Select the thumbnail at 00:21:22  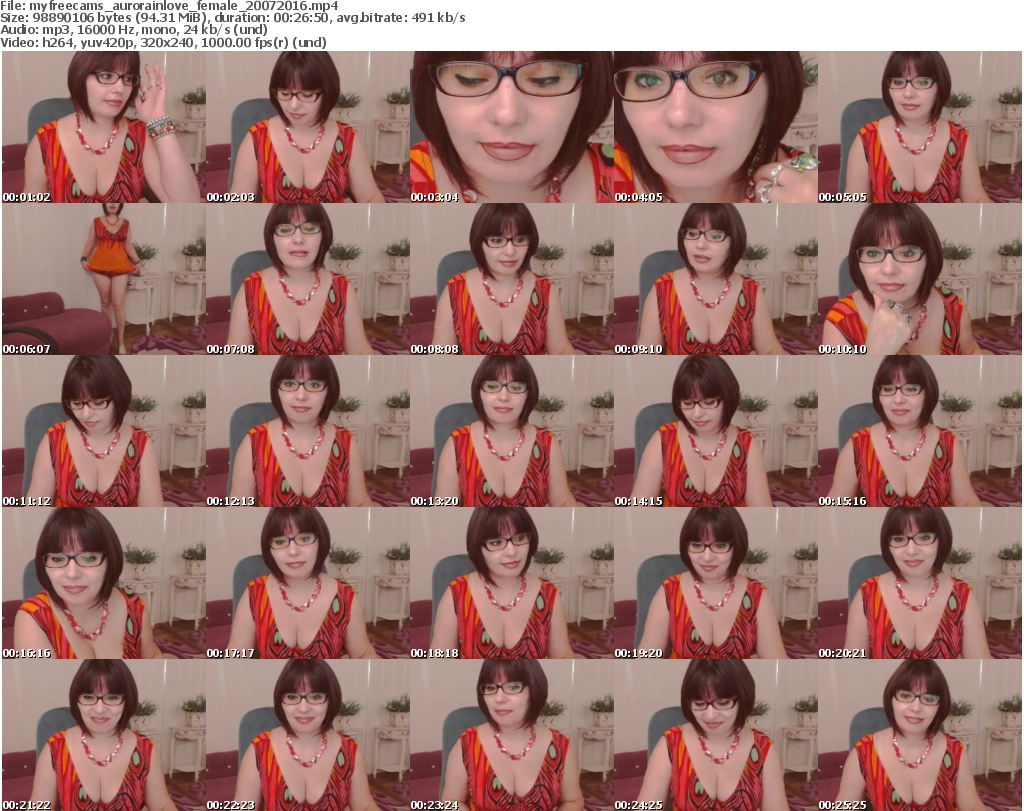click(x=104, y=735)
